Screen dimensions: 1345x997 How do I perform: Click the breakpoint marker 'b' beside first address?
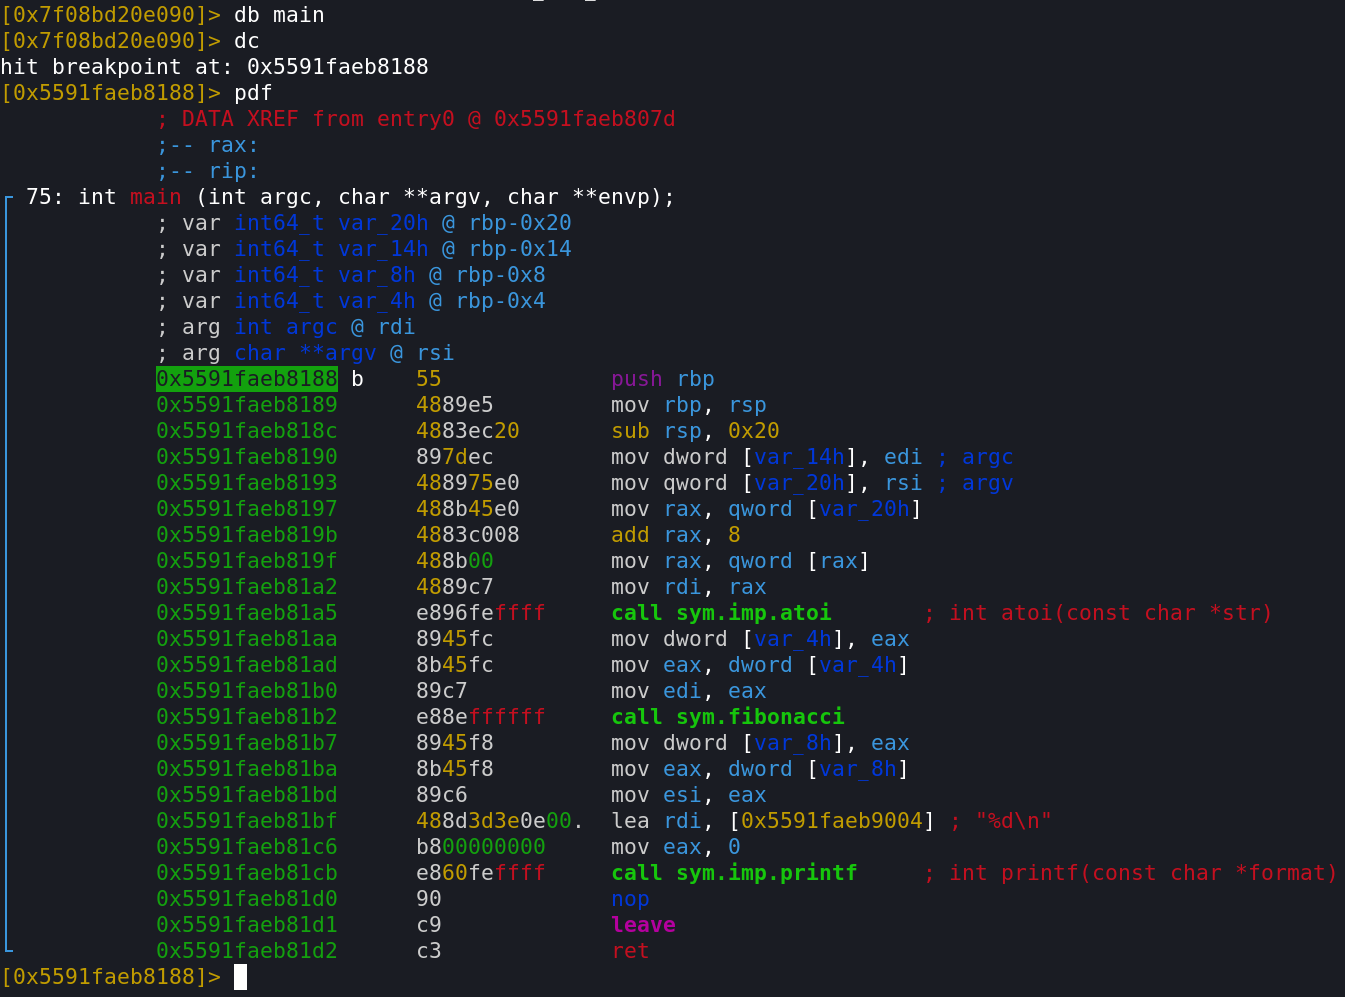tap(357, 379)
